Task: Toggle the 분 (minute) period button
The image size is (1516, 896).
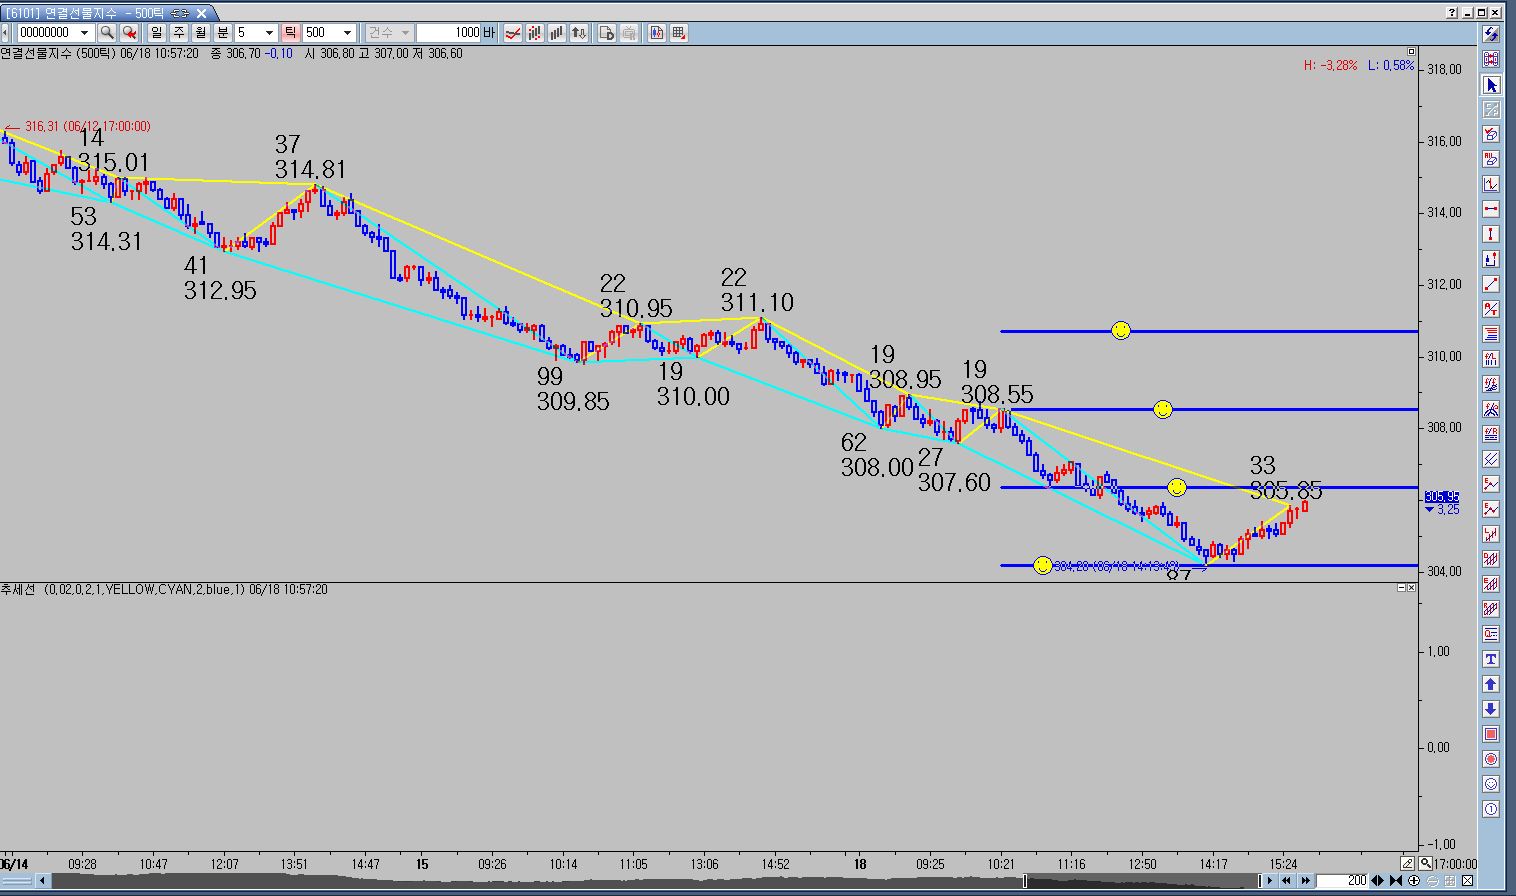Action: pyautogui.click(x=223, y=33)
